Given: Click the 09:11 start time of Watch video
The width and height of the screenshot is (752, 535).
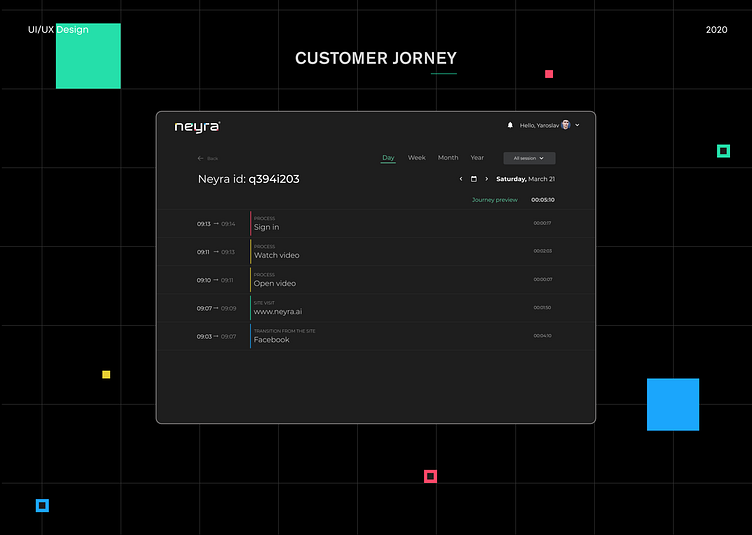Looking at the screenshot, I should (203, 252).
